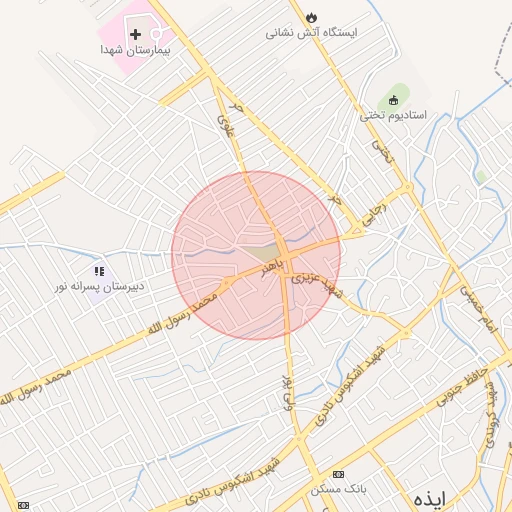Click the bank icon at the bottom-left corner of the map
The height and width of the screenshot is (512, 512).
[23, 505]
